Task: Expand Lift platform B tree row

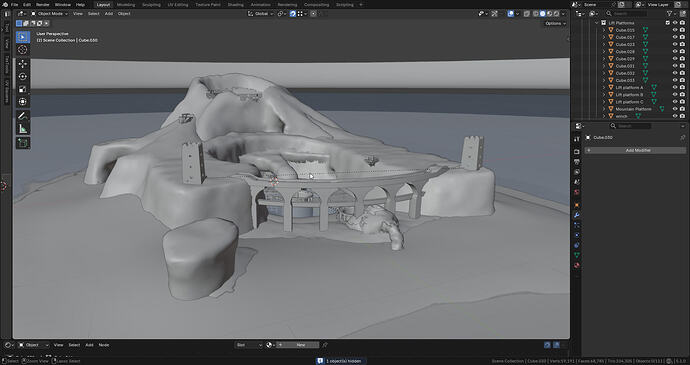Action: pos(604,95)
